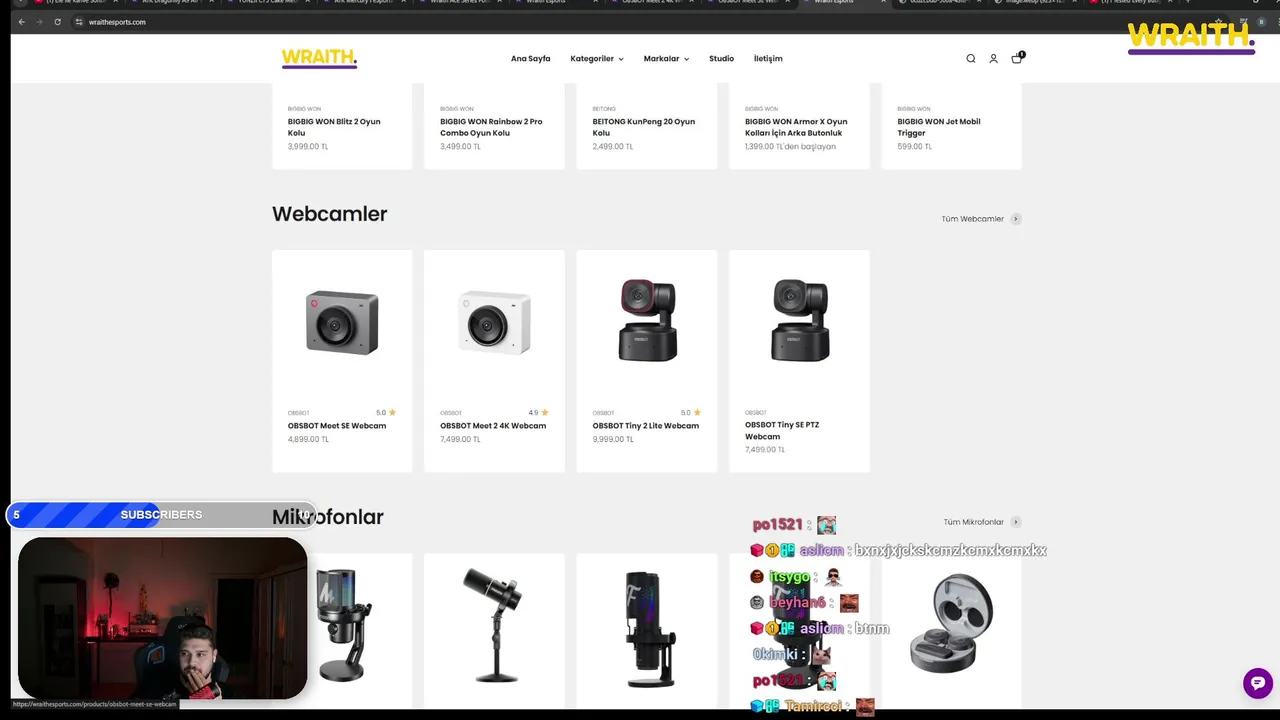Click the Webcamler section heading

[329, 214]
